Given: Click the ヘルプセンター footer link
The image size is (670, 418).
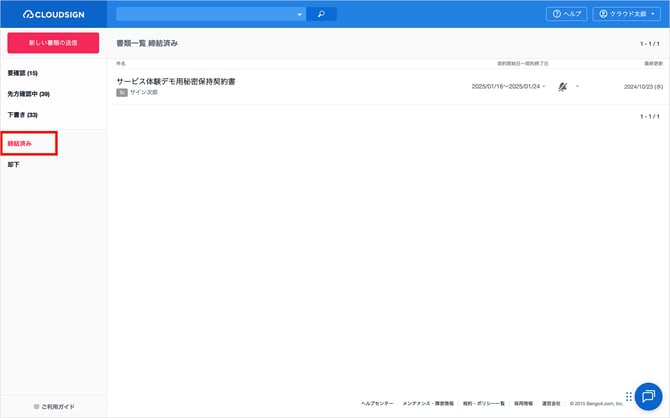Looking at the screenshot, I should click(377, 404).
